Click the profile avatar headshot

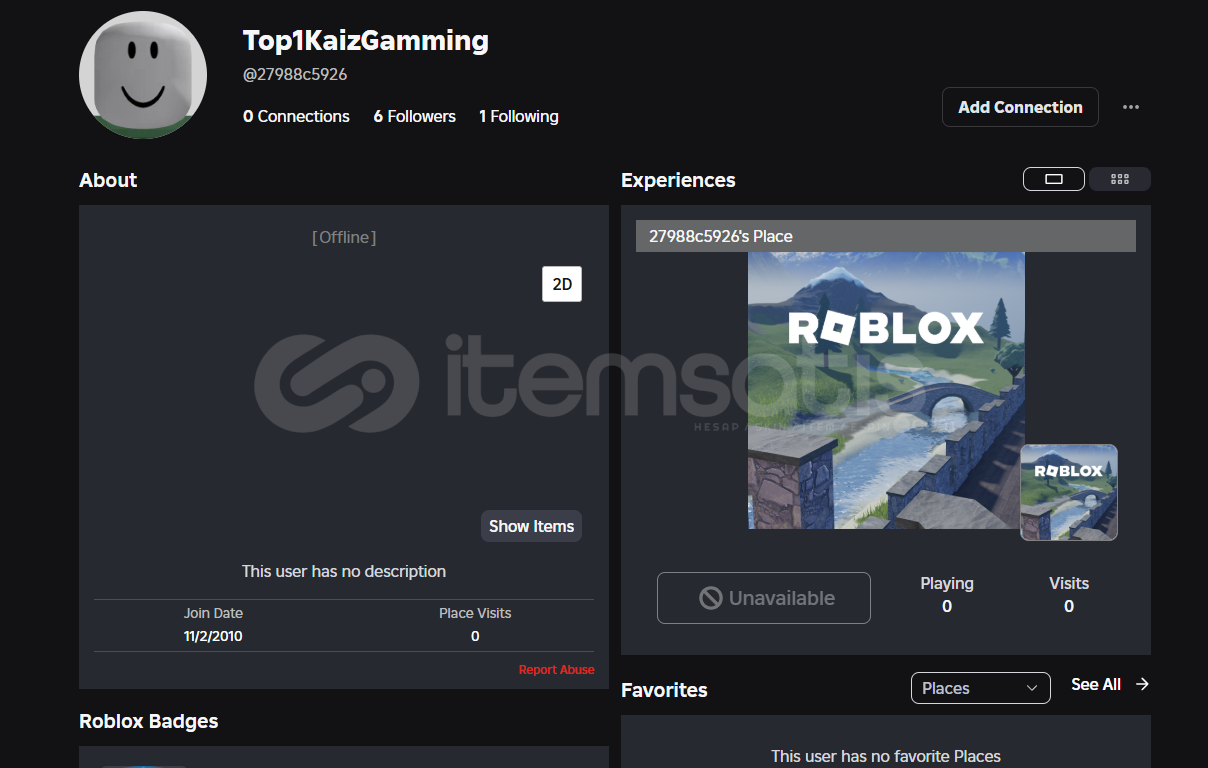coord(143,75)
